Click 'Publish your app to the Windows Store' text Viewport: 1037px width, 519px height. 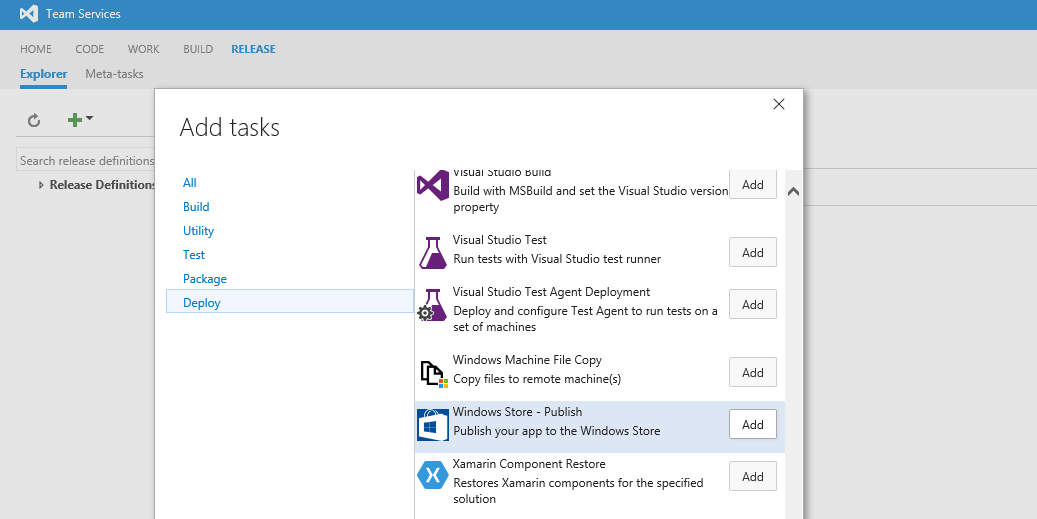pos(557,431)
